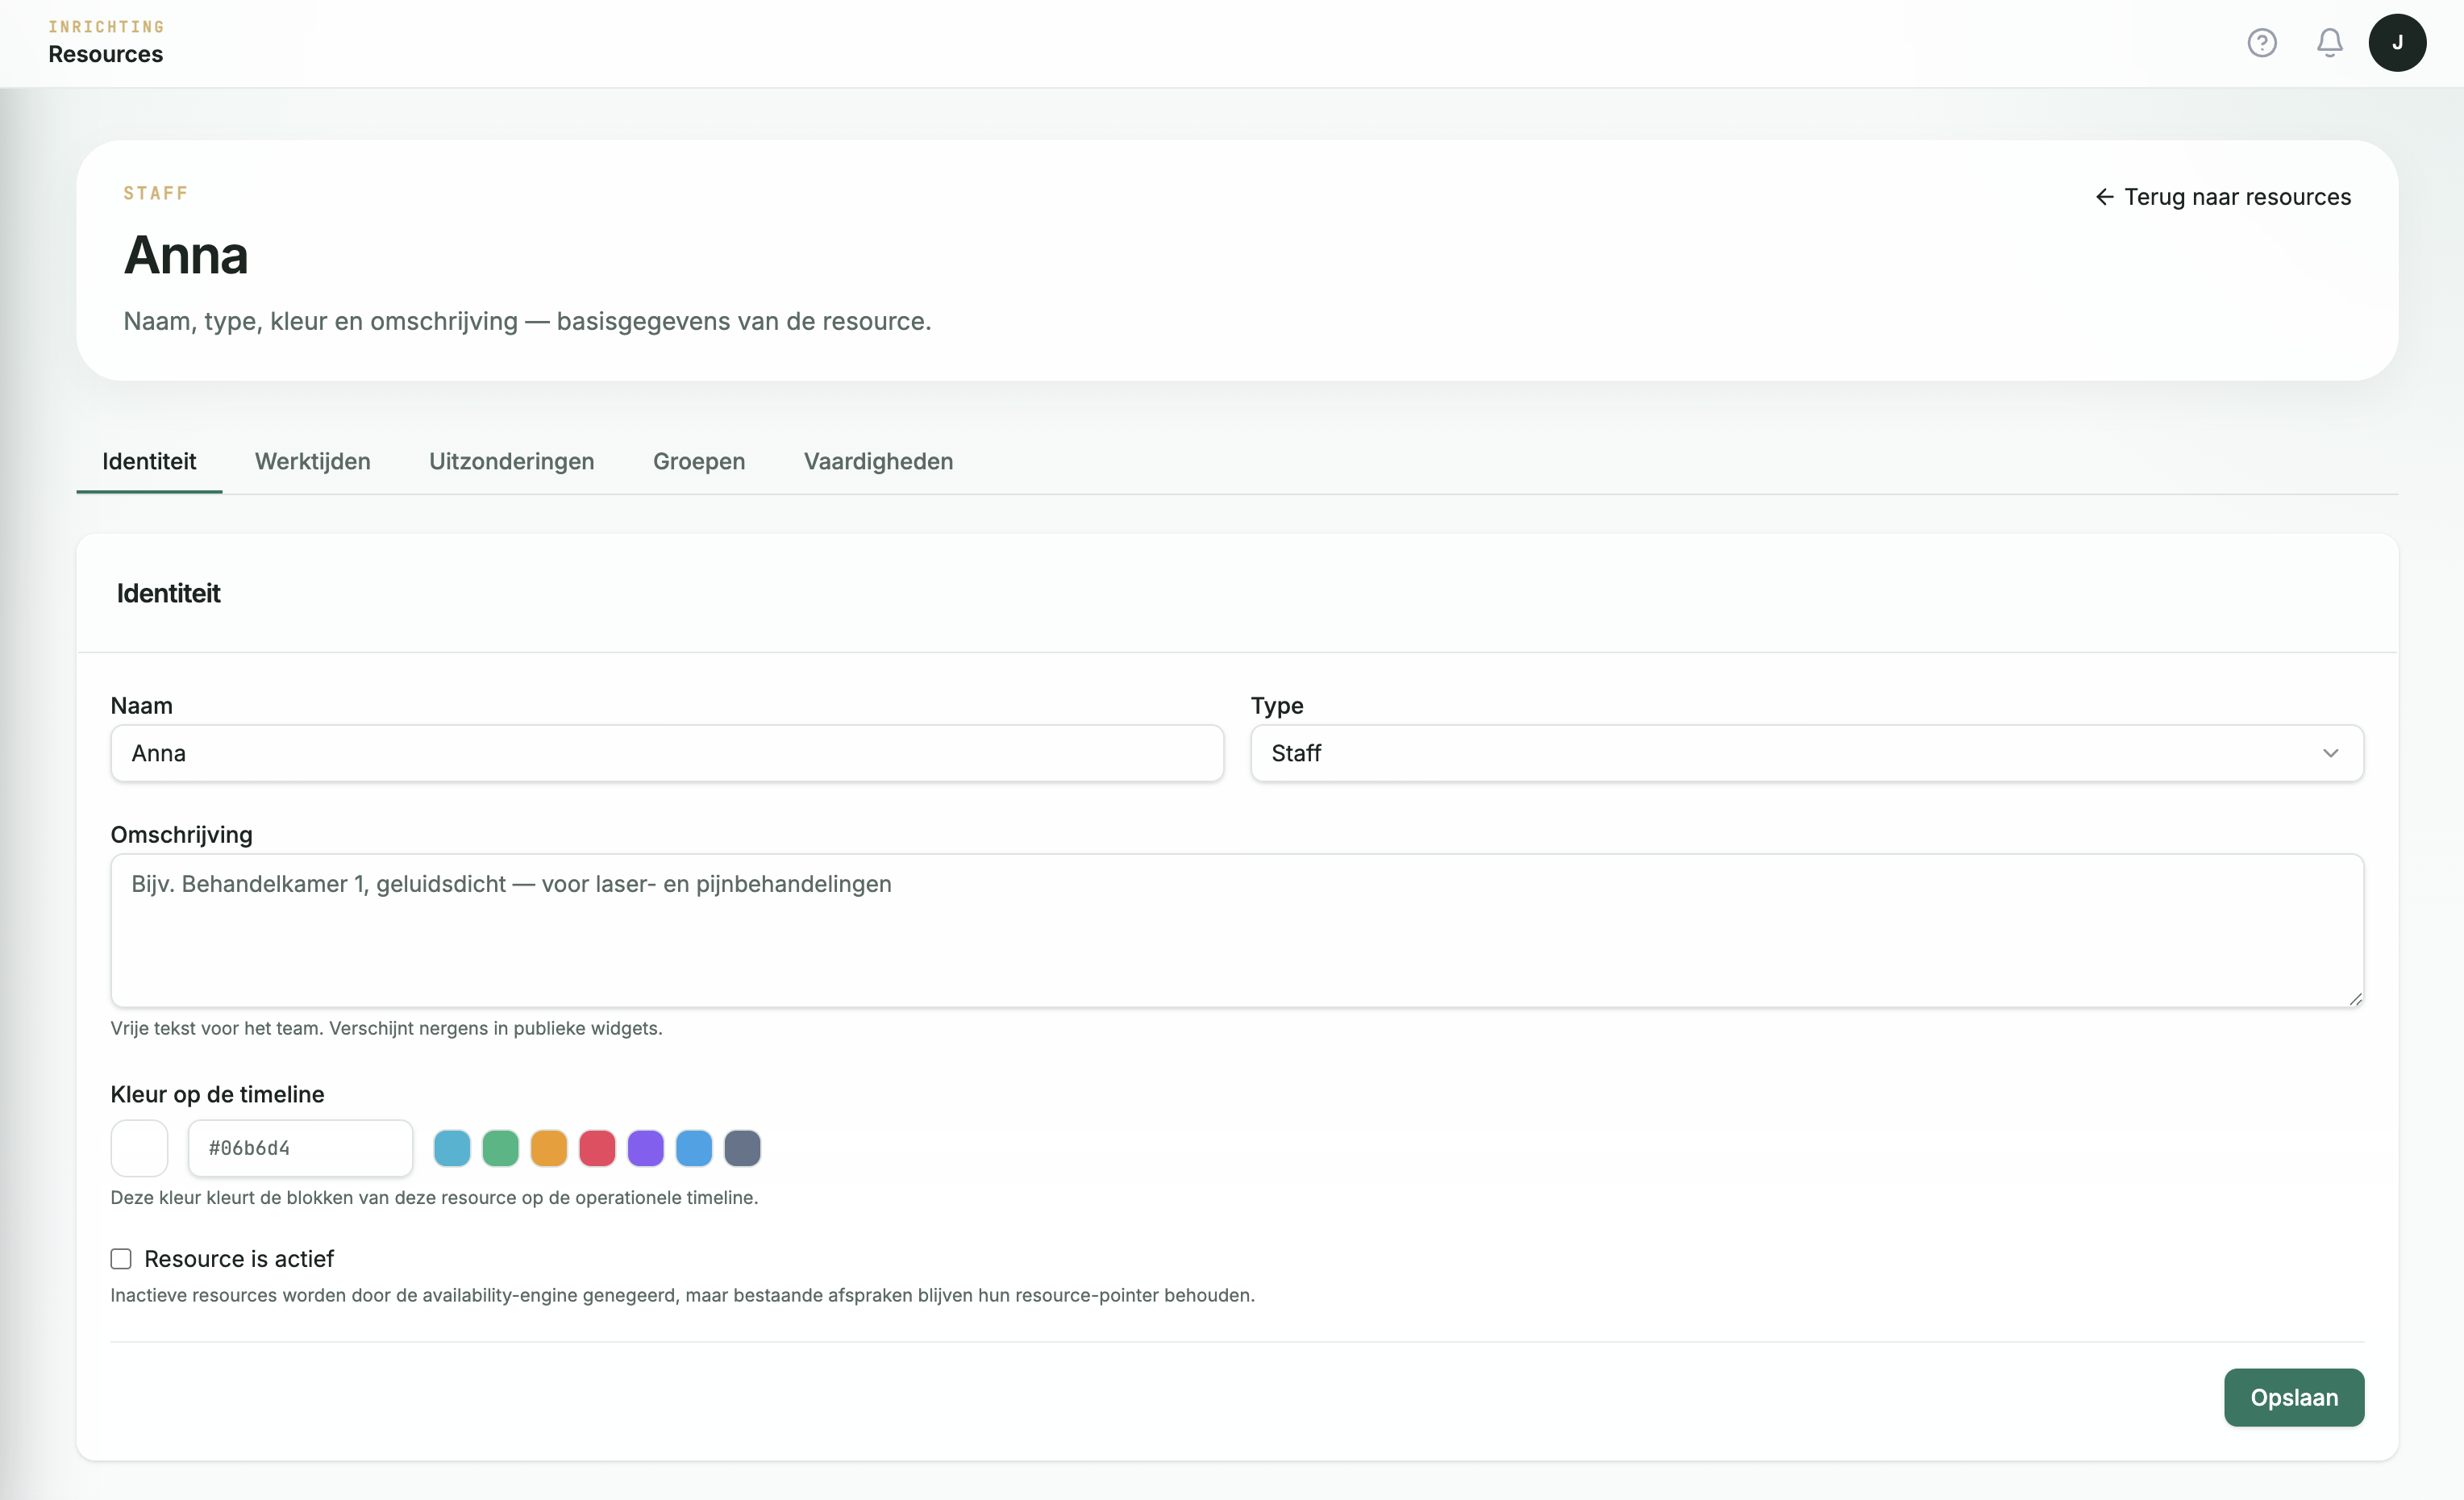Open the user avatar J menu

pyautogui.click(x=2397, y=43)
